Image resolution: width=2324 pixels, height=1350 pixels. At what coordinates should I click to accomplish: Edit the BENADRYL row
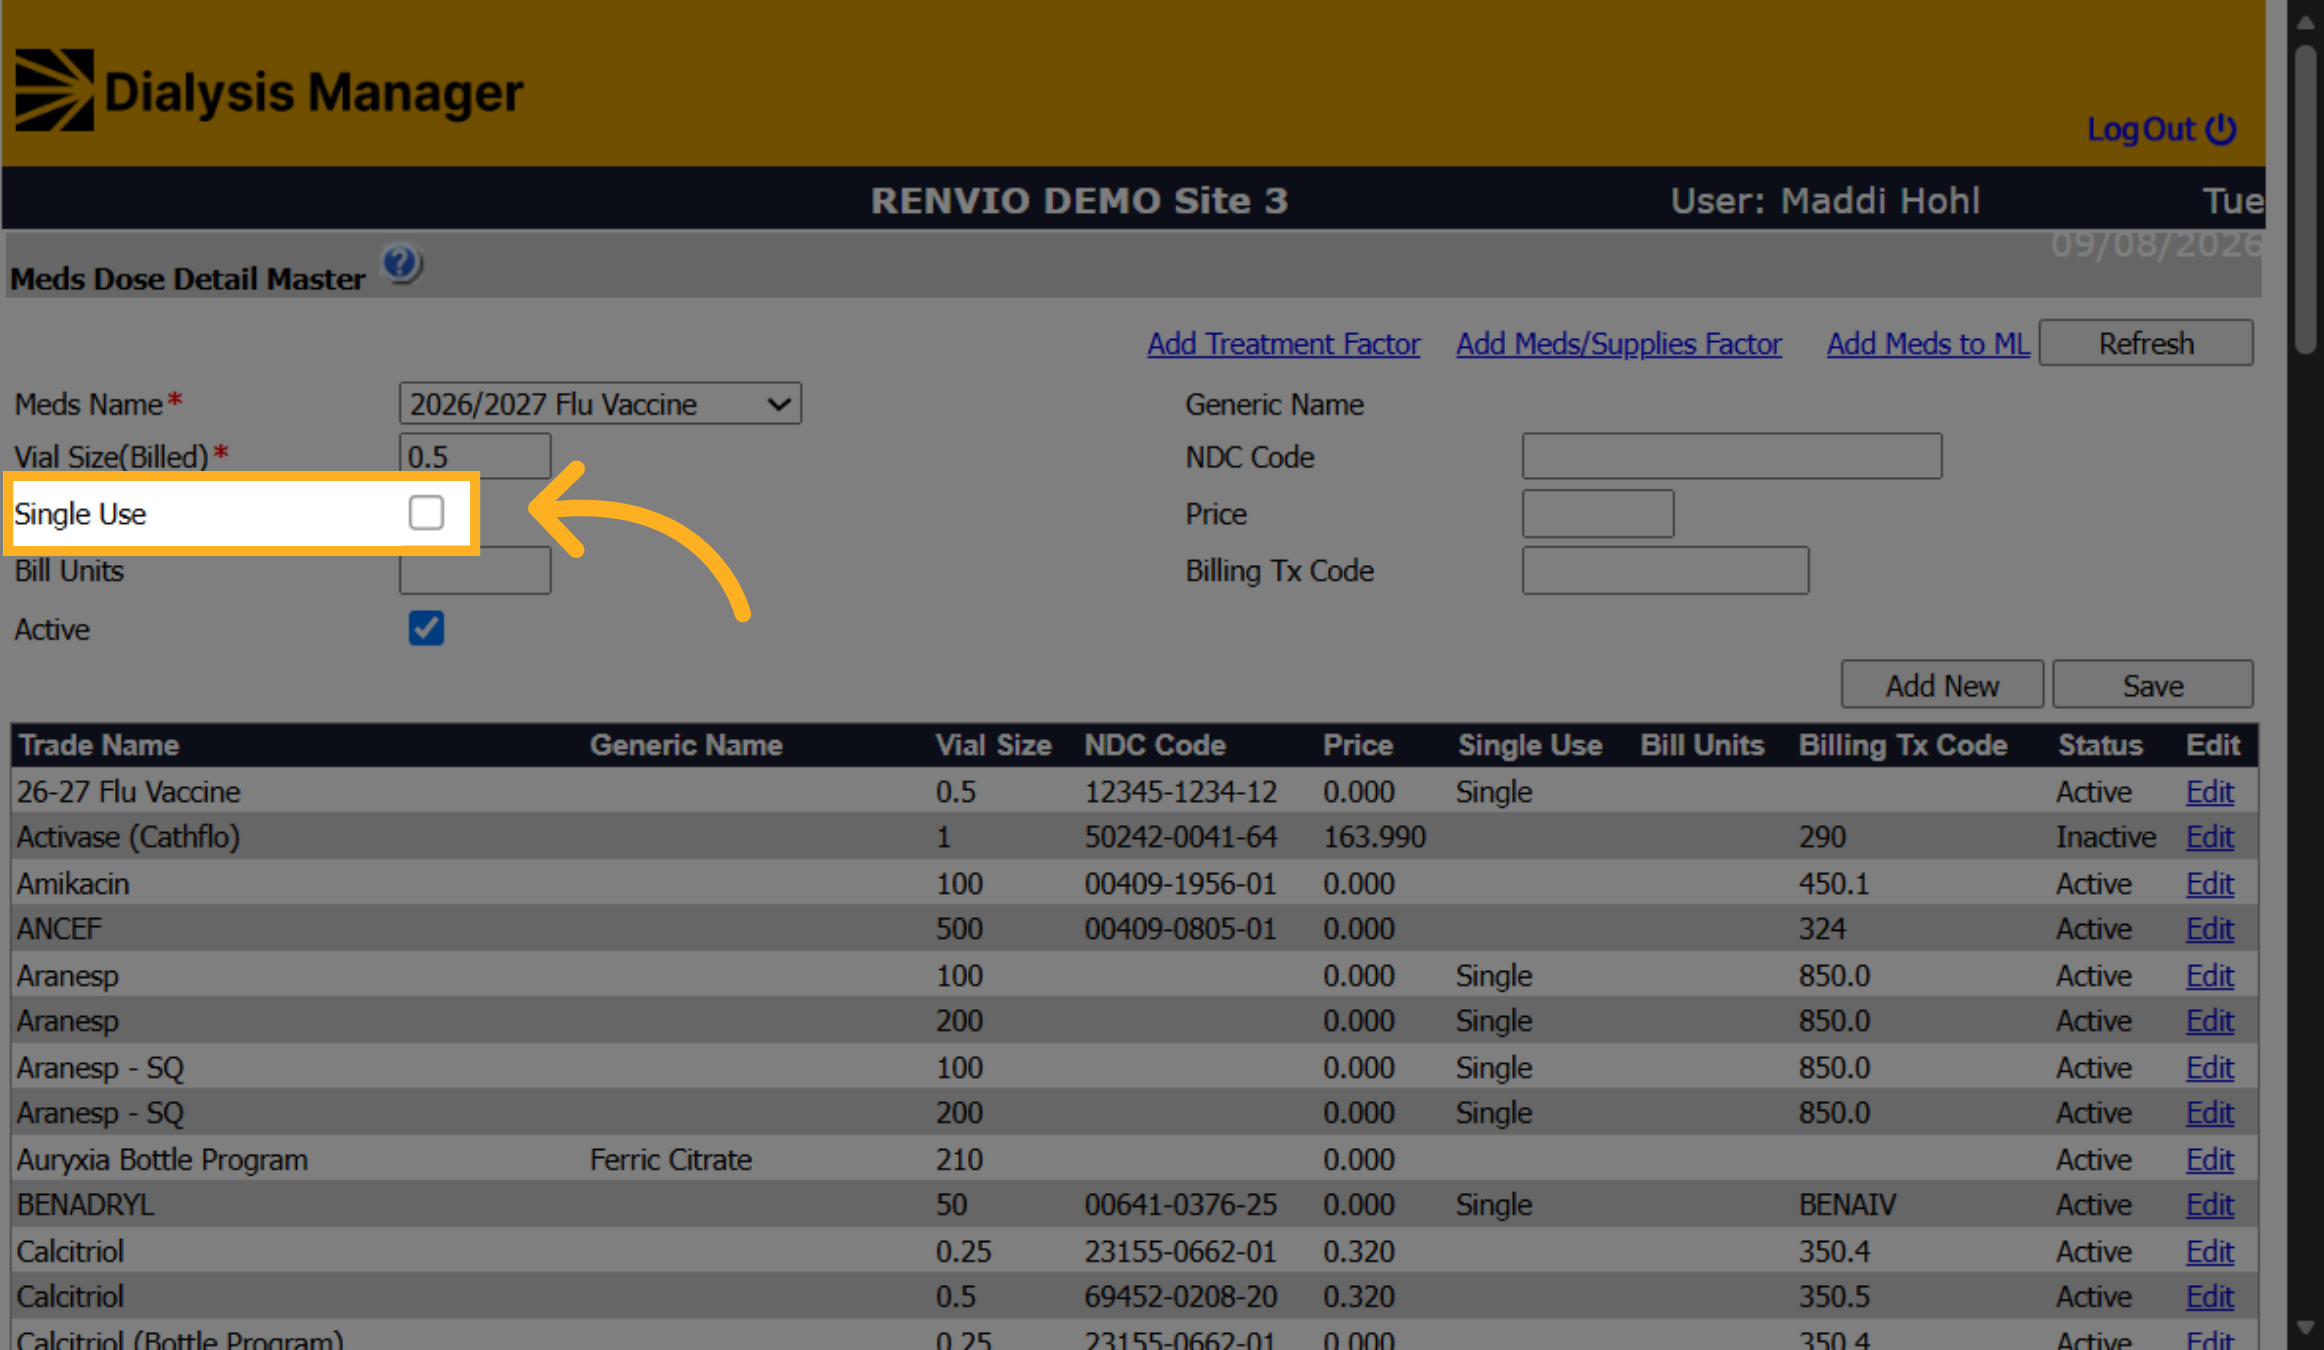point(2209,1205)
